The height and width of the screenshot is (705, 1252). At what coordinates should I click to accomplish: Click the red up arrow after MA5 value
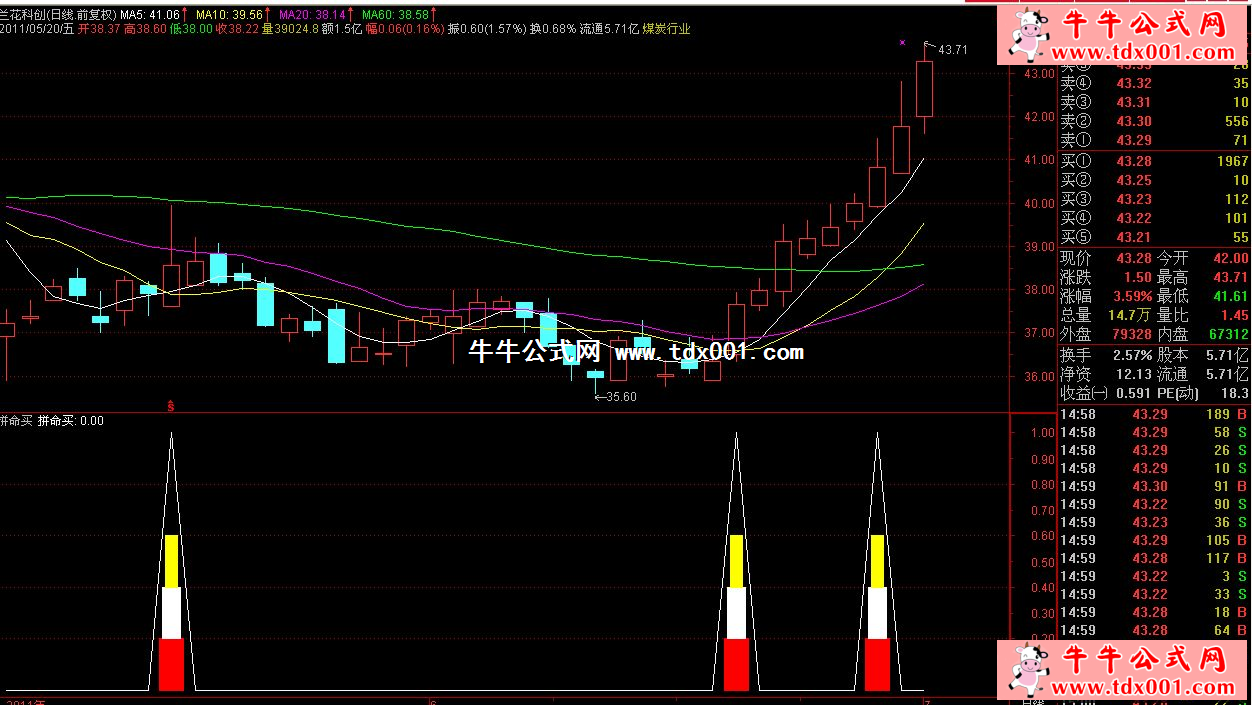pyautogui.click(x=186, y=15)
